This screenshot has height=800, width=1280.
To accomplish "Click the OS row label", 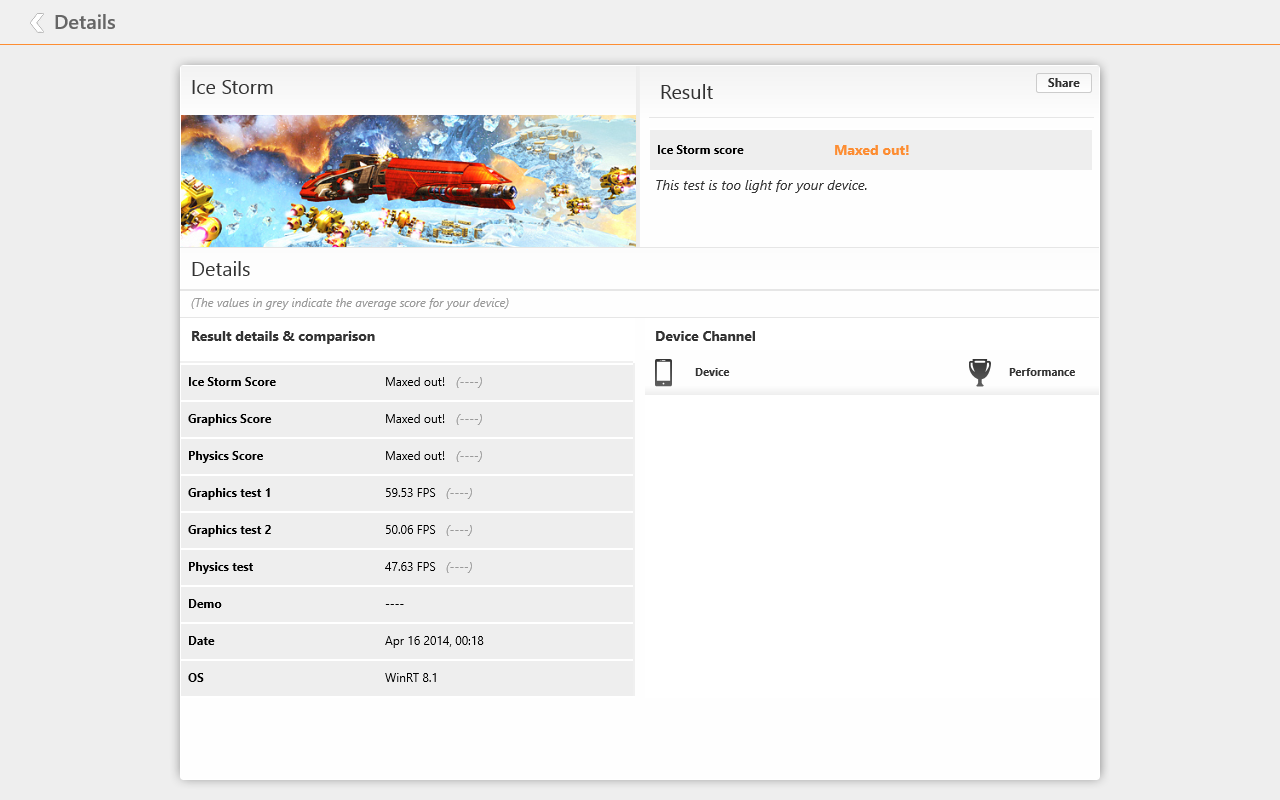I will (x=195, y=678).
